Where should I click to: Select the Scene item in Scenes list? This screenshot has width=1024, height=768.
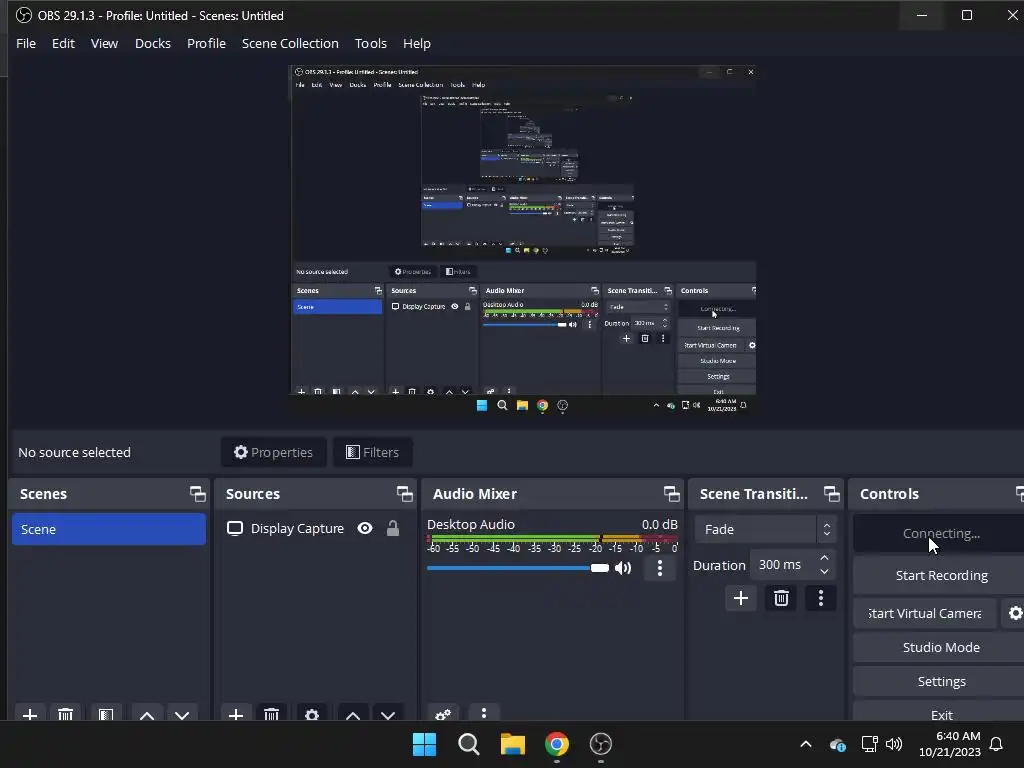tap(108, 529)
